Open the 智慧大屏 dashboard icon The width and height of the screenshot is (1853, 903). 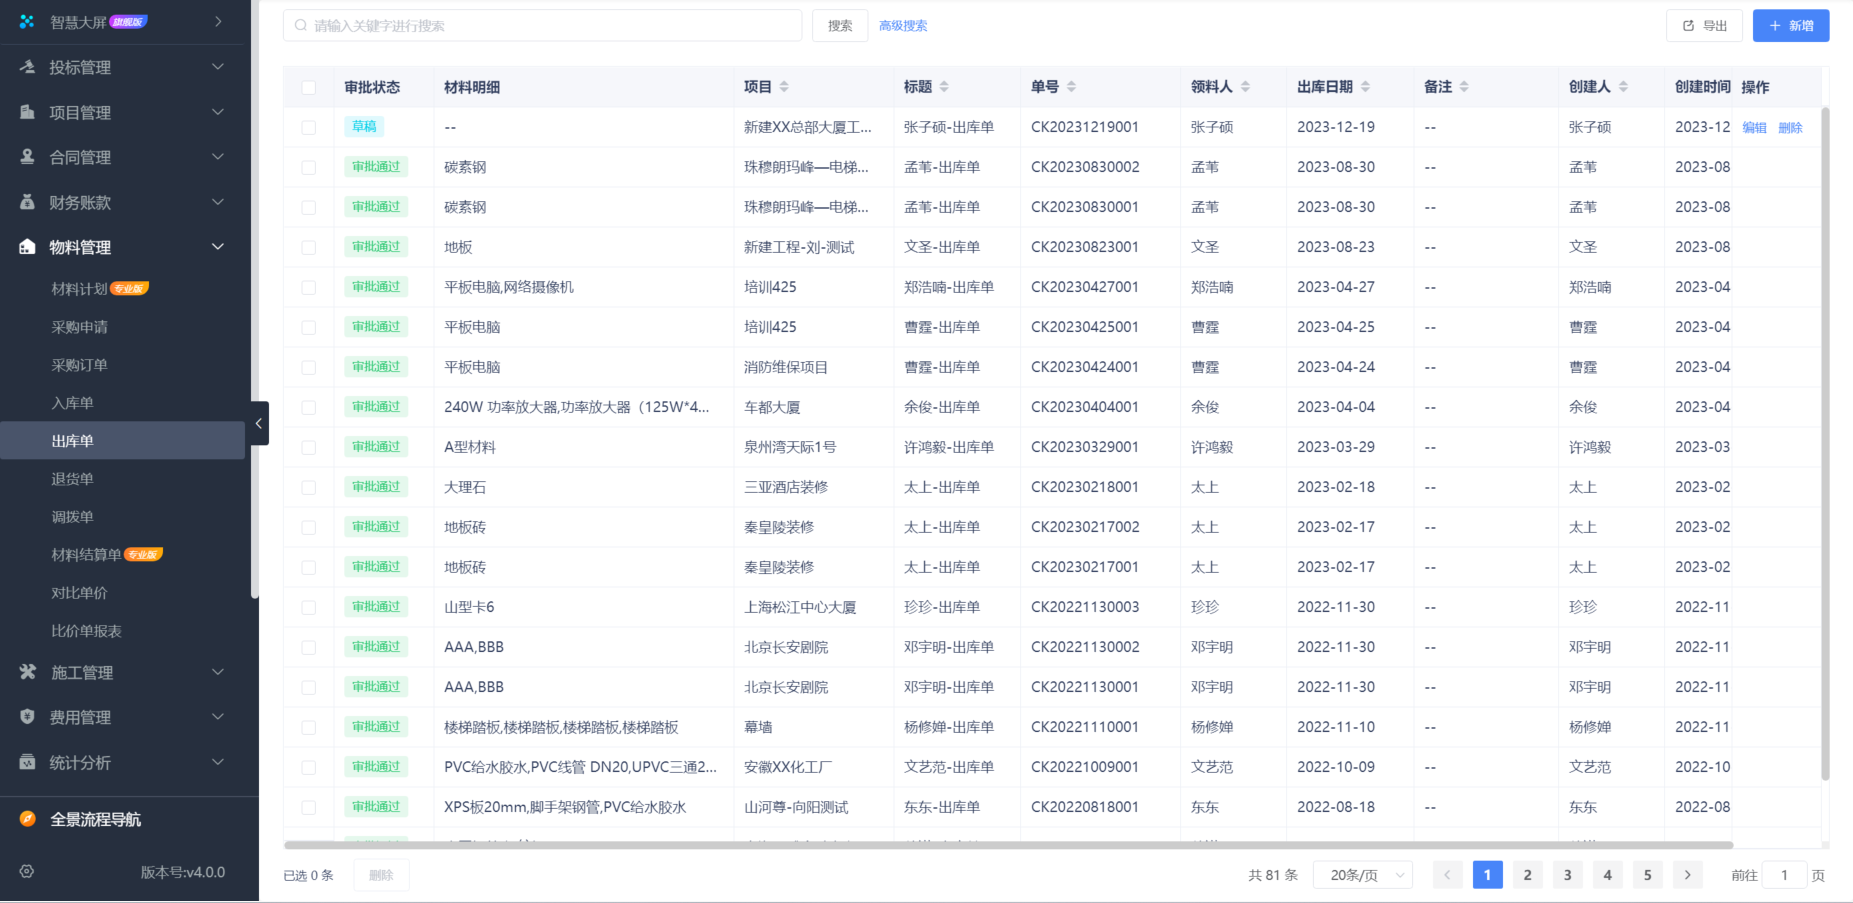coord(24,20)
